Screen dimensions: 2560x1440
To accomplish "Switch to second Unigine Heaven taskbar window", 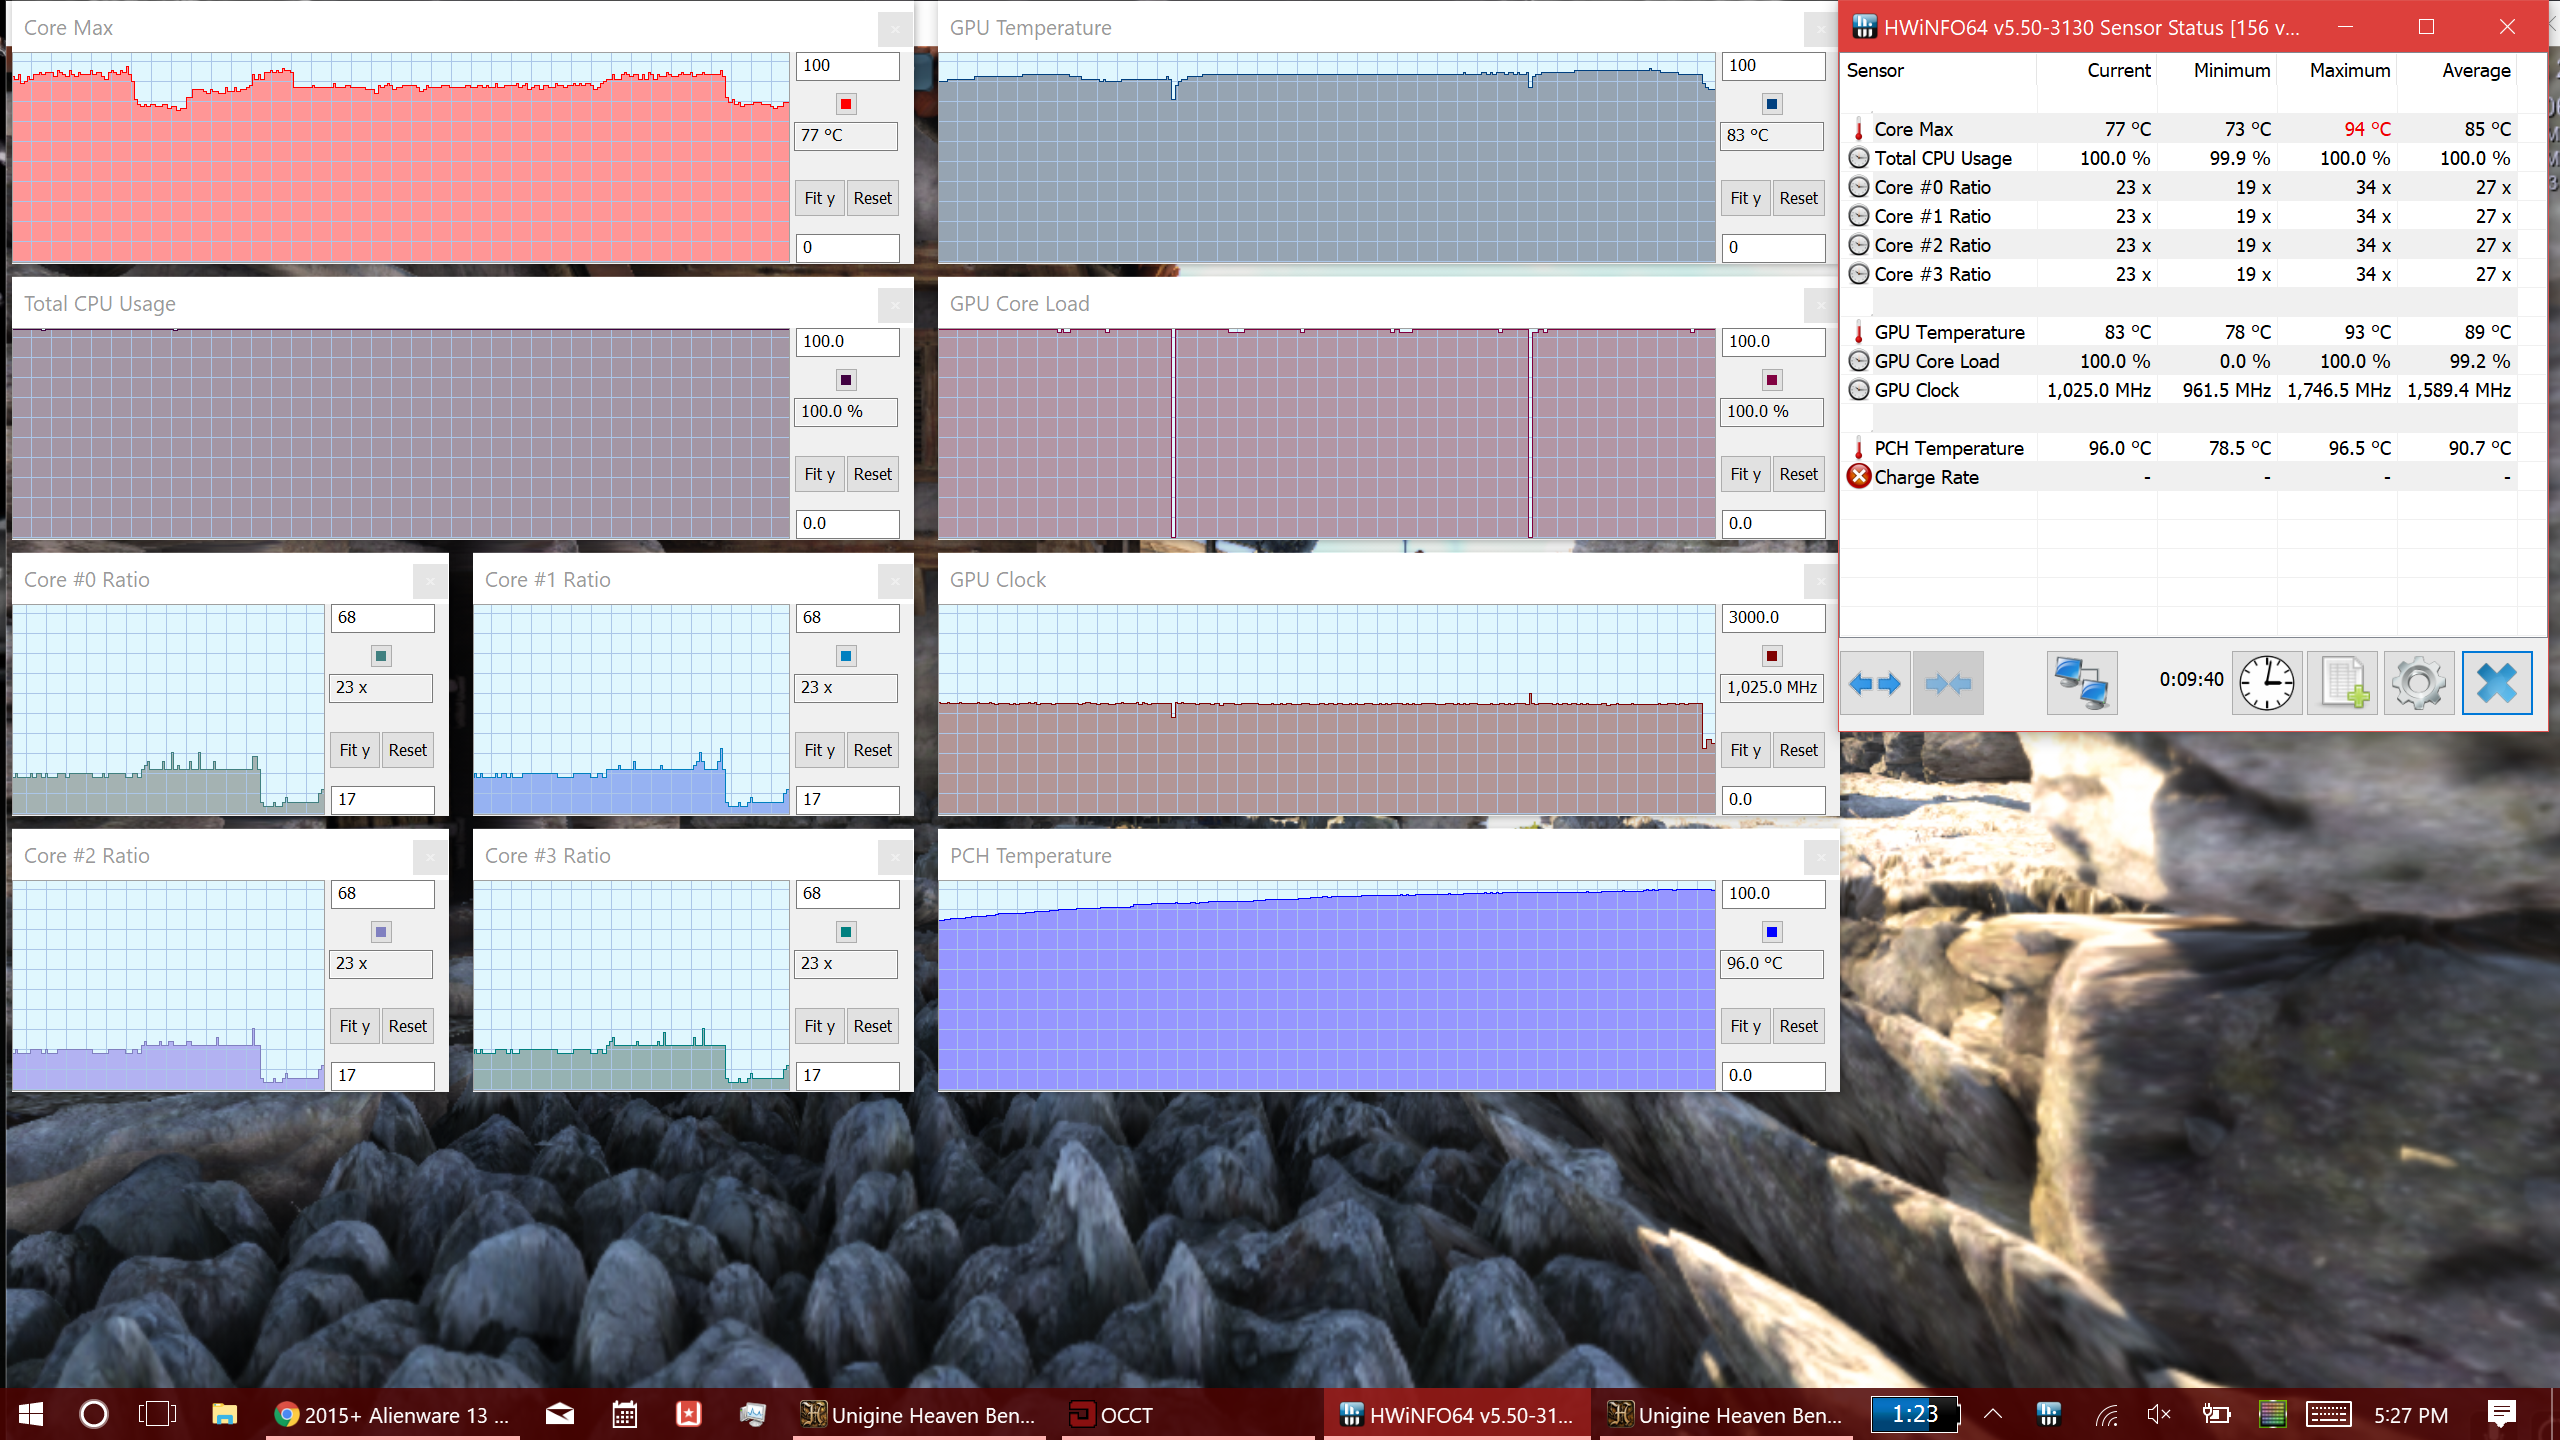I will point(1726,1414).
